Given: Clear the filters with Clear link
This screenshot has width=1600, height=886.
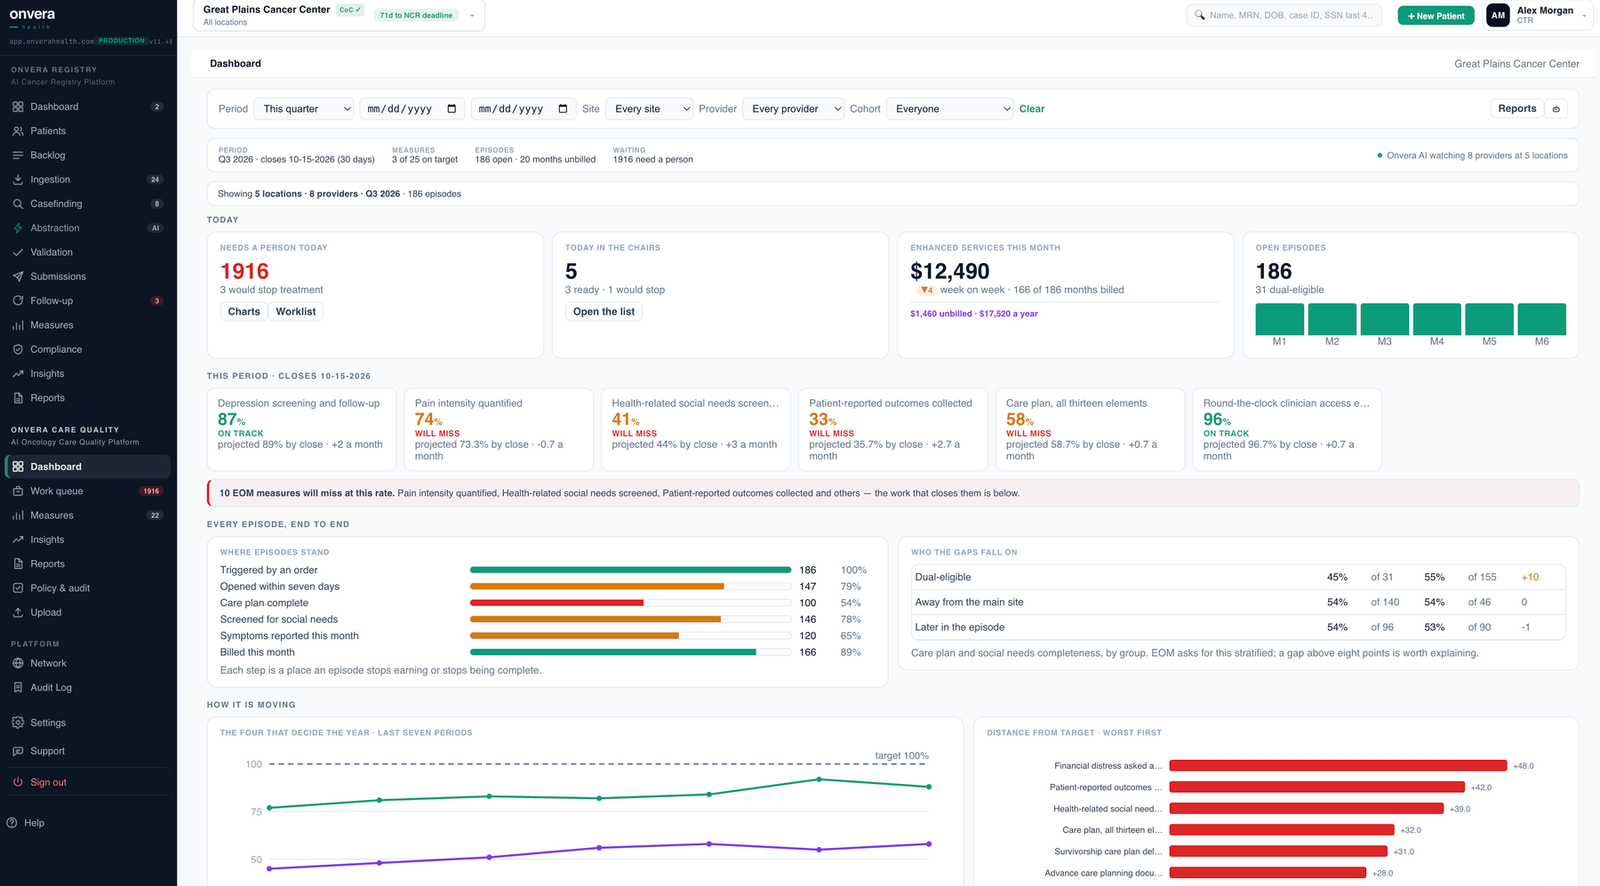Looking at the screenshot, I should (1032, 109).
